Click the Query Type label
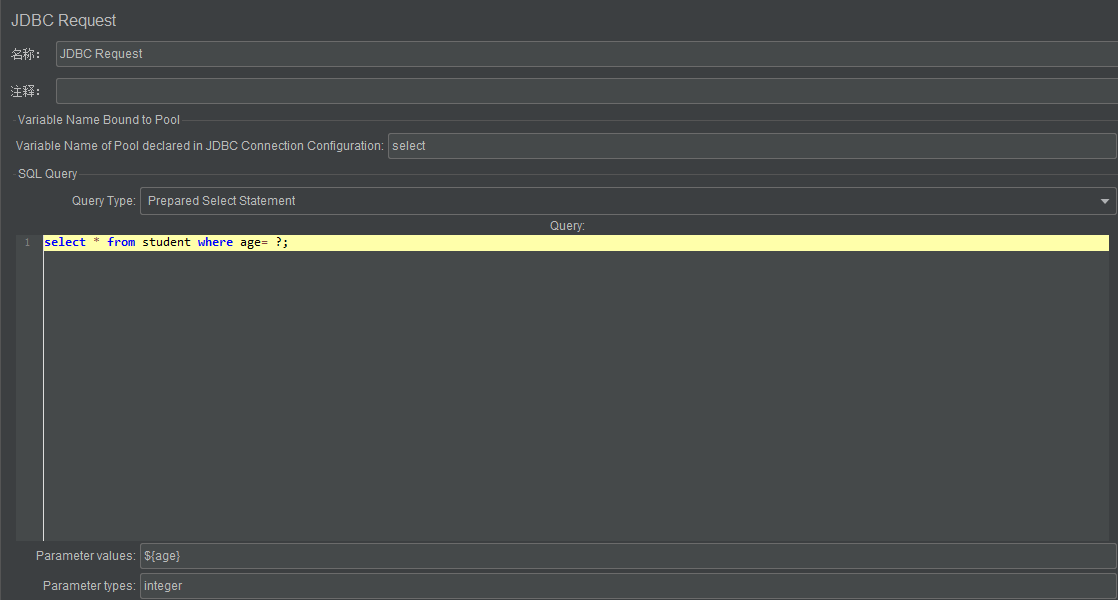Screen dimensions: 1118x600 coord(103,201)
